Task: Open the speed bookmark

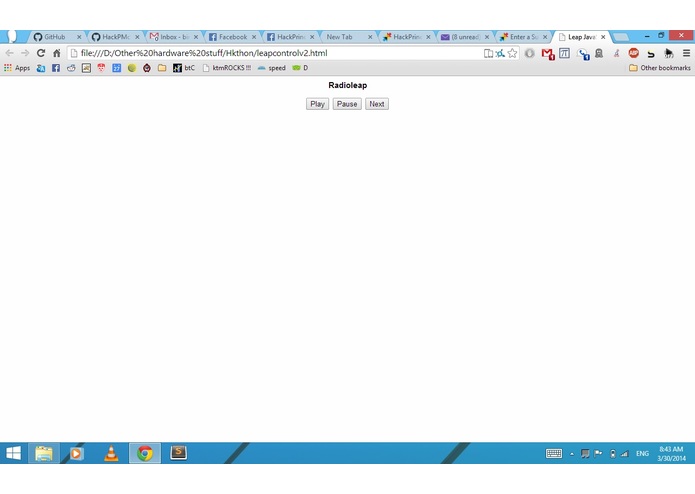Action: (272, 68)
